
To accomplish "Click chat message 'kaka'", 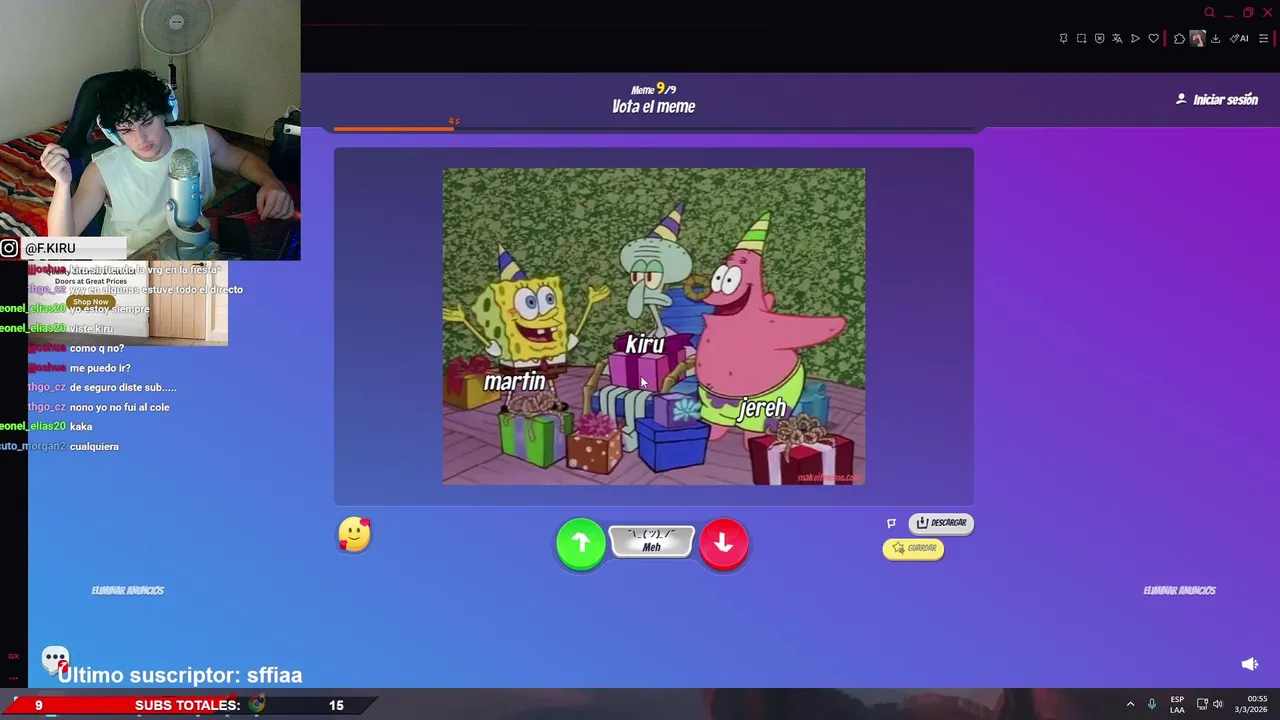I will (x=81, y=427).
